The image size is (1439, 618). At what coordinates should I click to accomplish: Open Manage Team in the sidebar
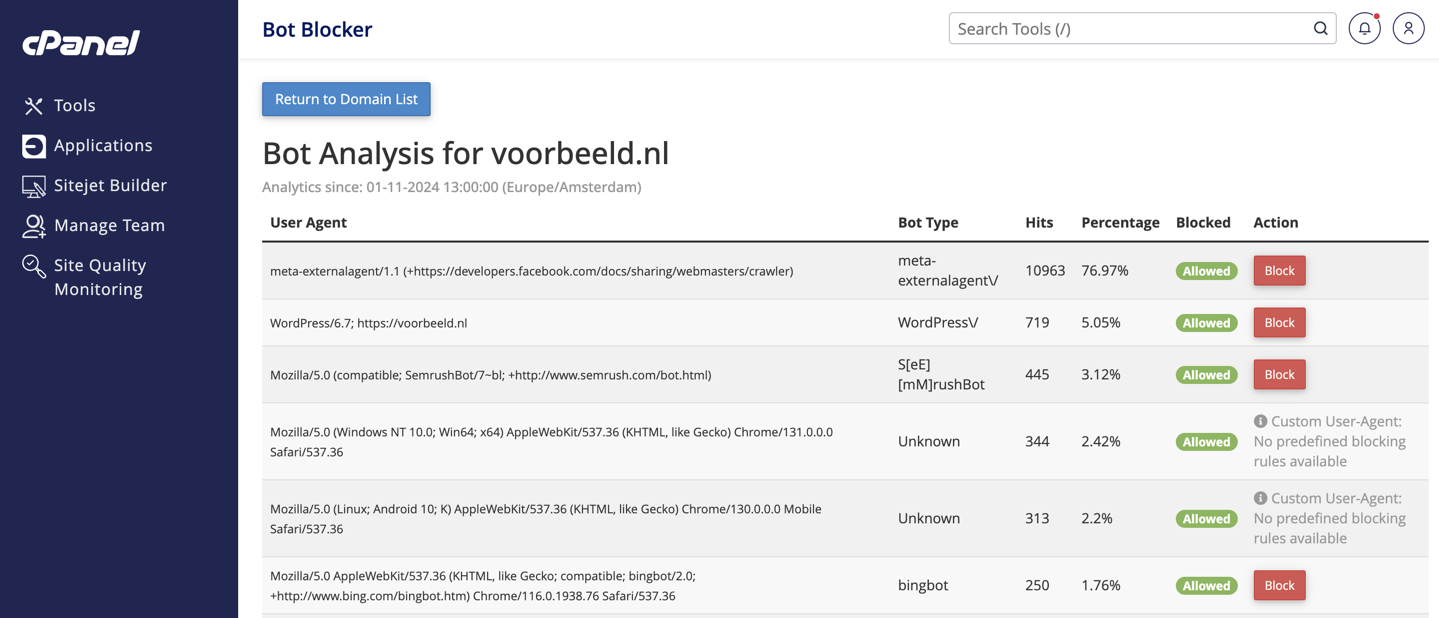(109, 225)
